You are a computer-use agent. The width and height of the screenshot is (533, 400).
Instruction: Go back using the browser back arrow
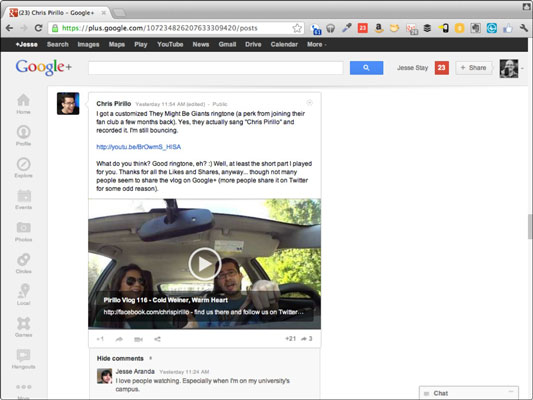tap(9, 28)
